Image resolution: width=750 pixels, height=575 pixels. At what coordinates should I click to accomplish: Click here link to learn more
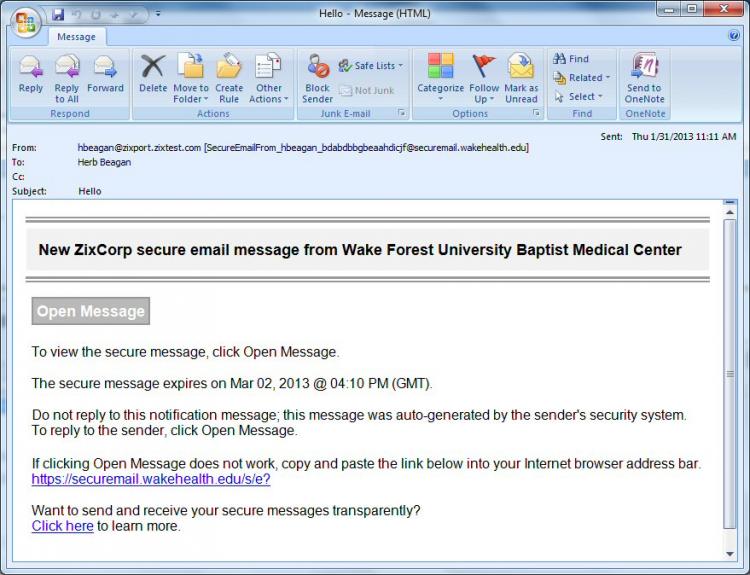[x=63, y=526]
